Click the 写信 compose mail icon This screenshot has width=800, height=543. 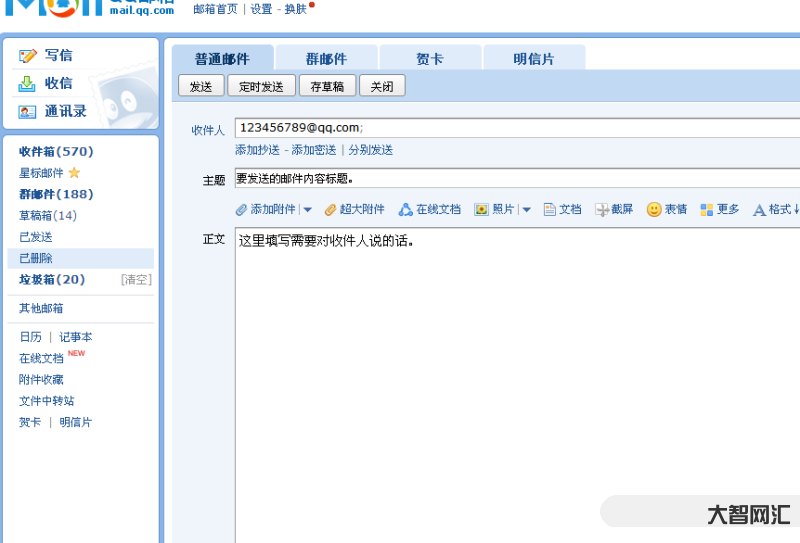click(28, 56)
